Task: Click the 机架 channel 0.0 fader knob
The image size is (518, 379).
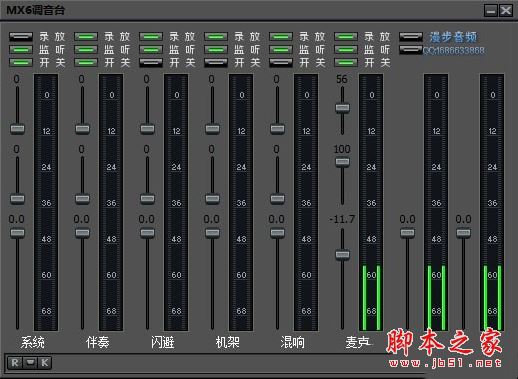Action: [212, 233]
